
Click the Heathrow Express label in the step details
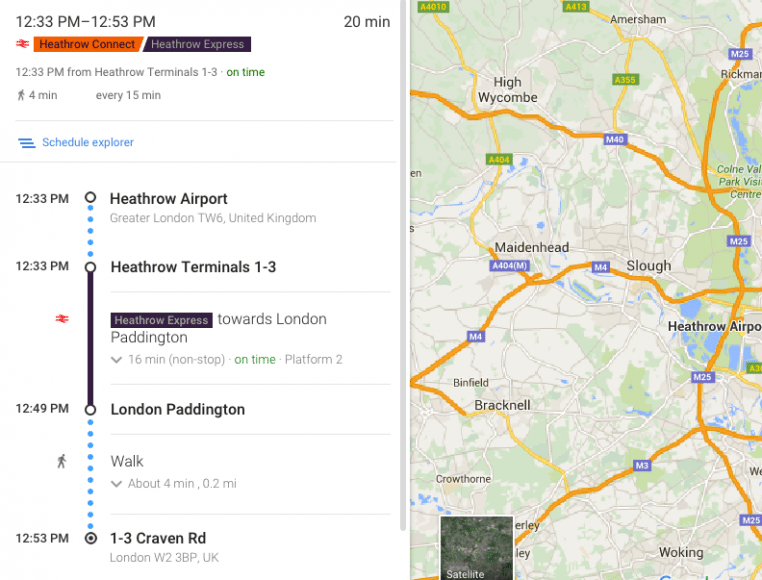161,320
